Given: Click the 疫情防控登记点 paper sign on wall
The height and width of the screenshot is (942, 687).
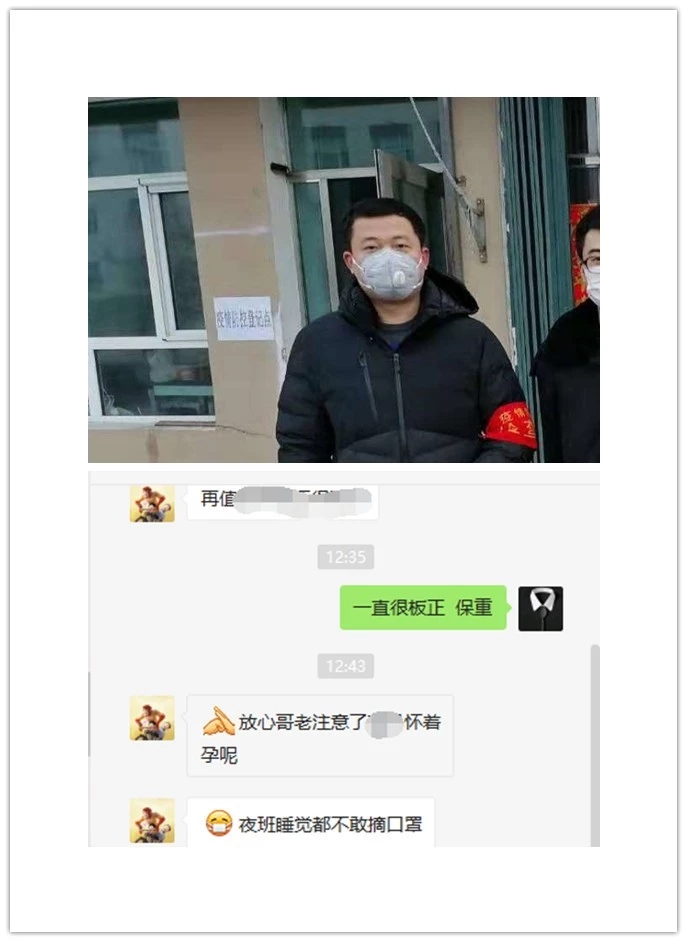Looking at the screenshot, I should [x=243, y=318].
